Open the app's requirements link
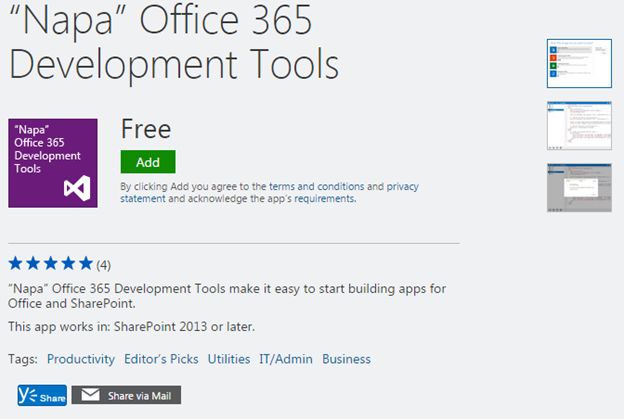 (325, 199)
